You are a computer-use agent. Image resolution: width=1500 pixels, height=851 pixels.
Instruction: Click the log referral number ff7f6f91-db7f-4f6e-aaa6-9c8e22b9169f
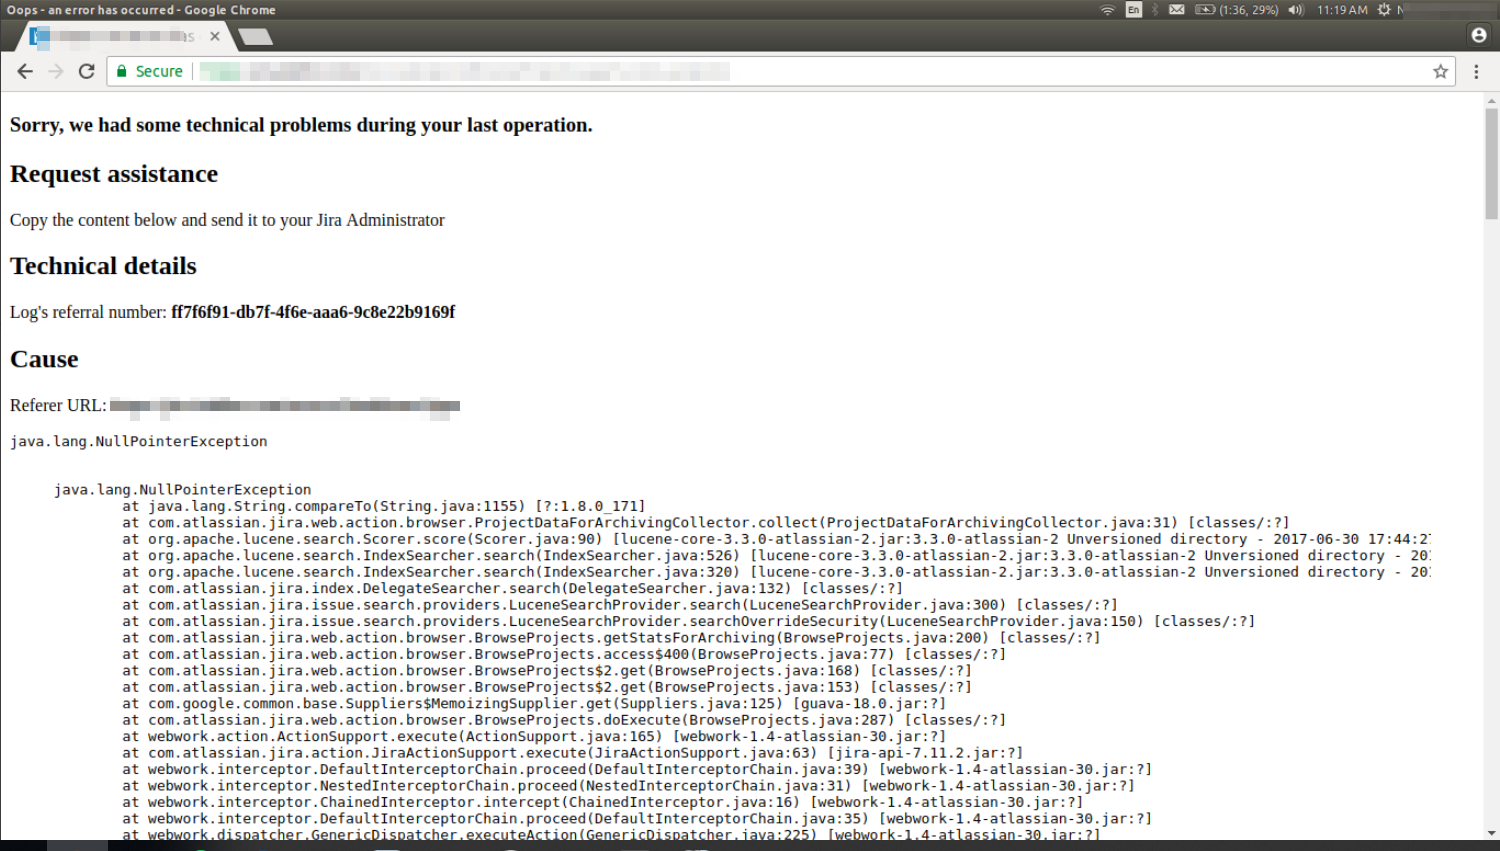pyautogui.click(x=313, y=312)
